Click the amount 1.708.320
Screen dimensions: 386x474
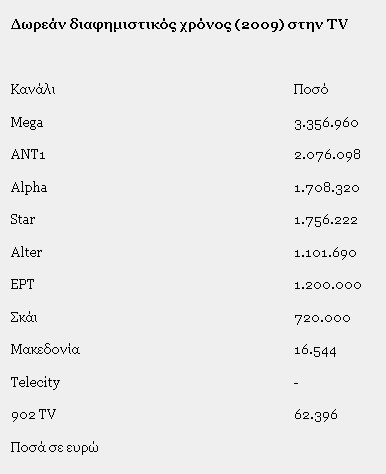[326, 188]
